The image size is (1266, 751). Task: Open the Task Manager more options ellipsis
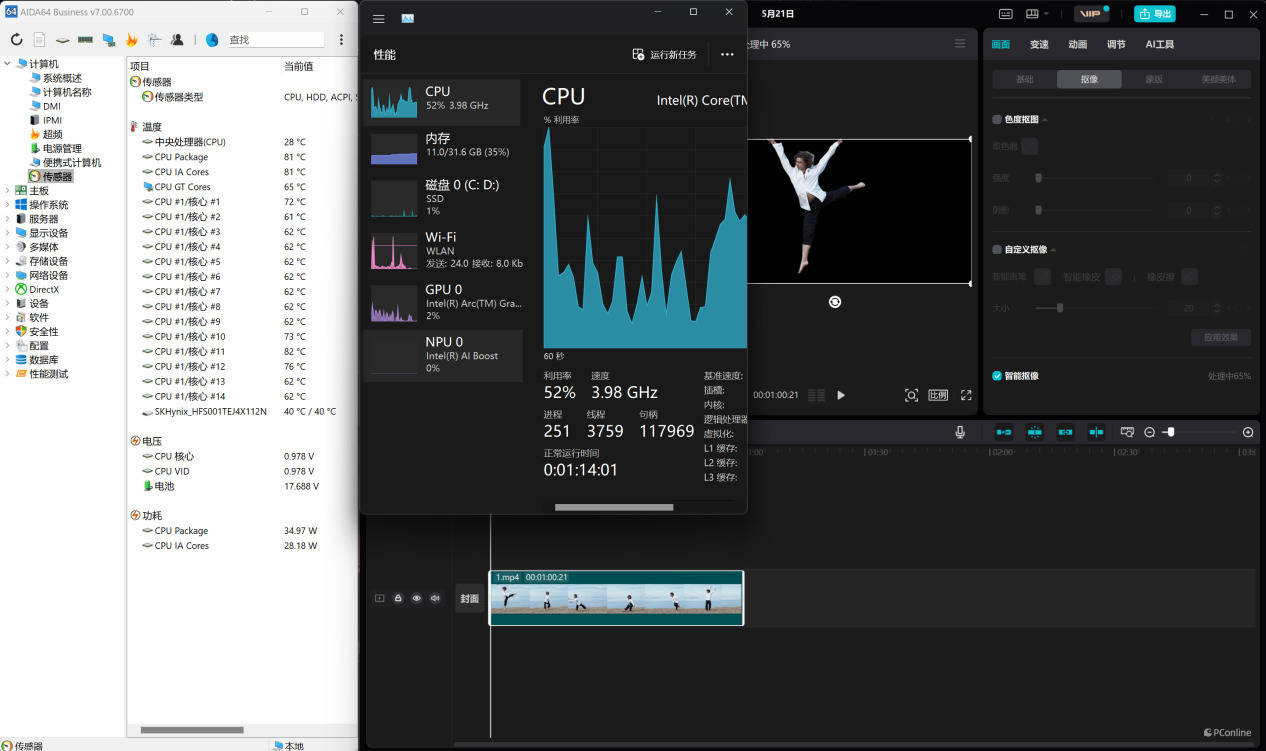(727, 55)
